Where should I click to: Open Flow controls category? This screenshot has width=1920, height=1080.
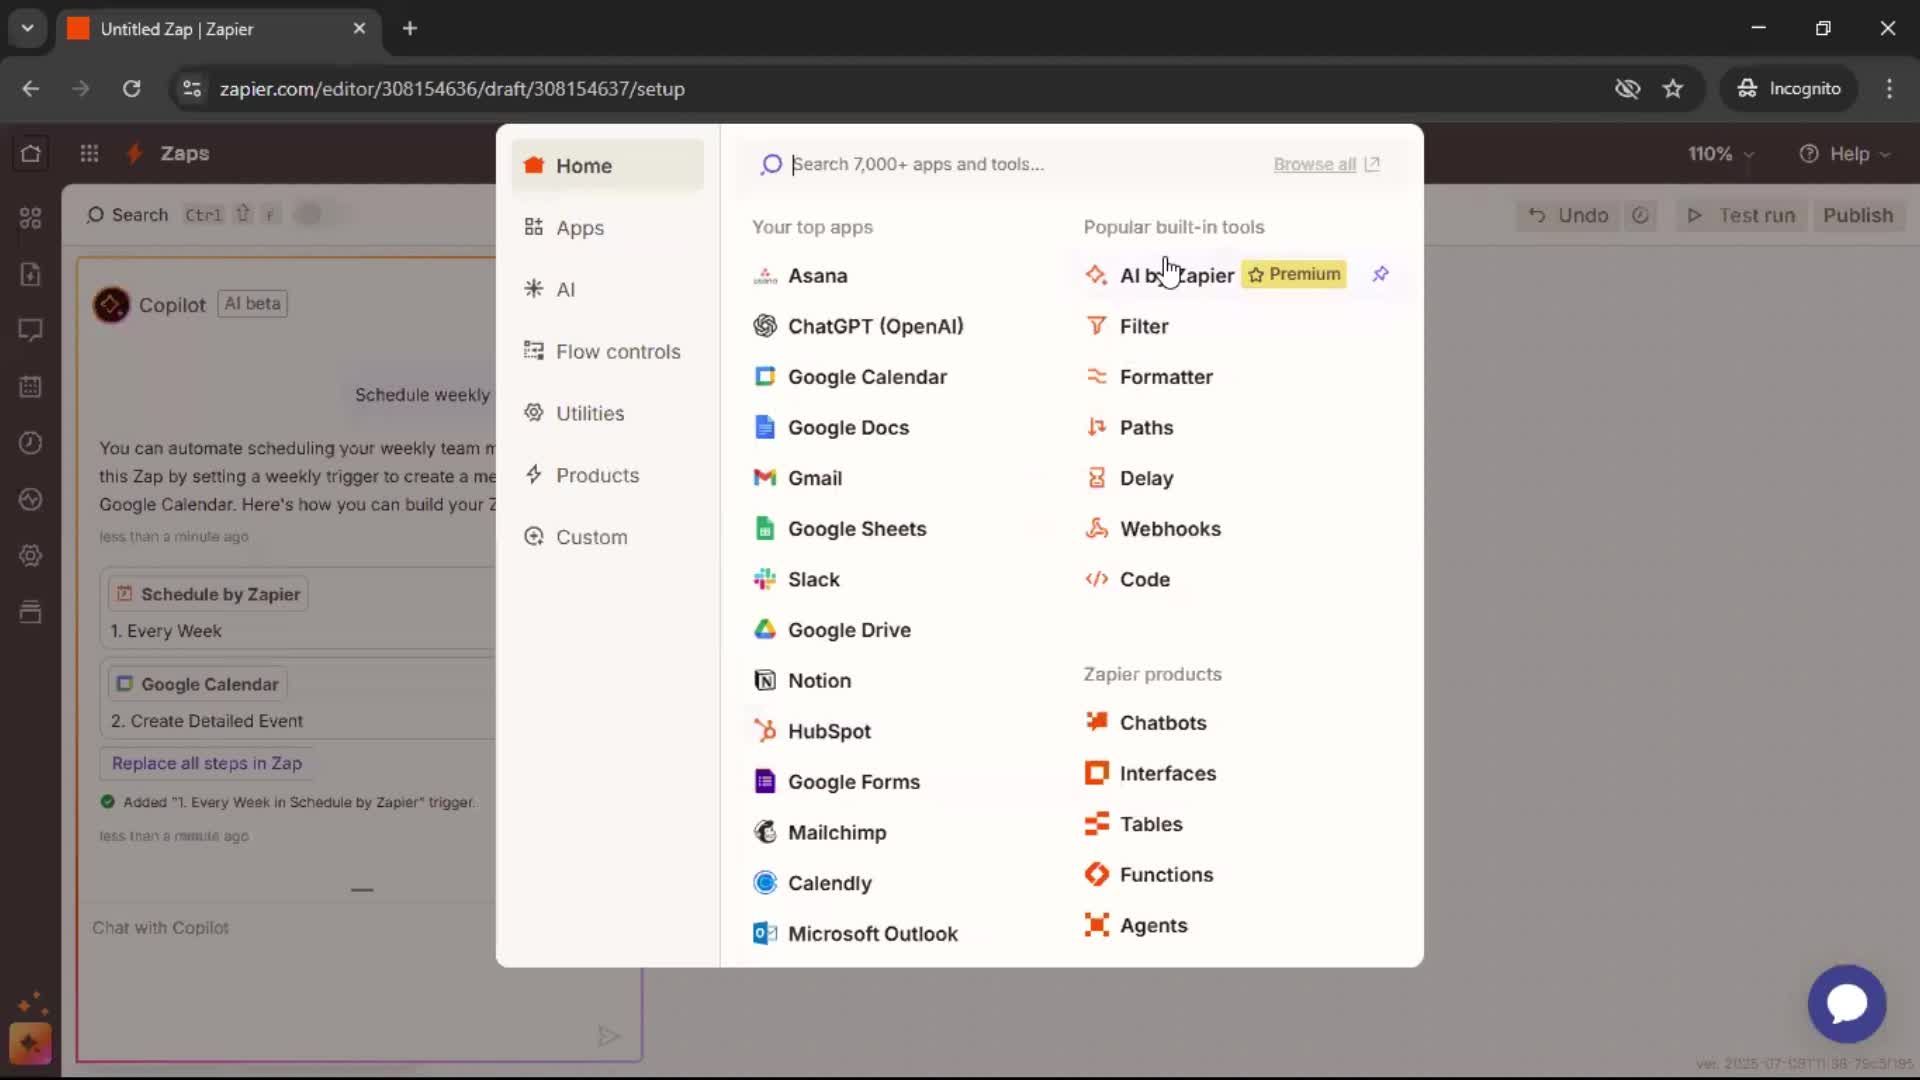pos(607,351)
